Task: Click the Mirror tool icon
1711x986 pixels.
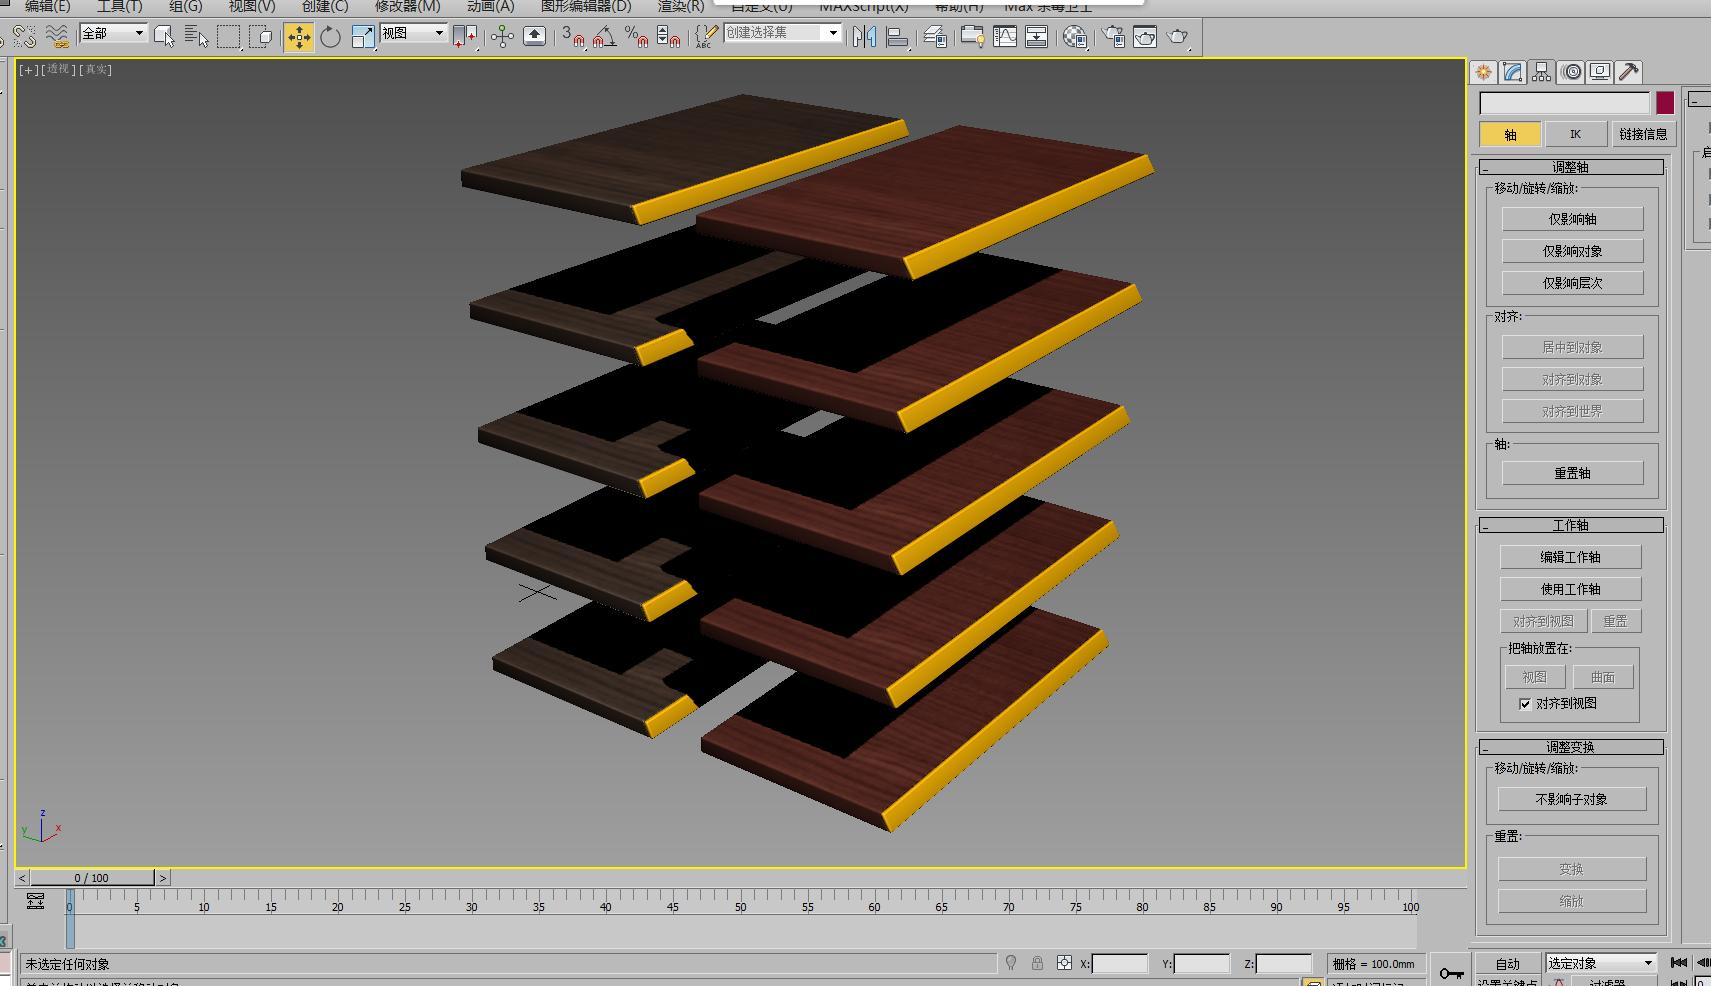Action: pos(864,38)
